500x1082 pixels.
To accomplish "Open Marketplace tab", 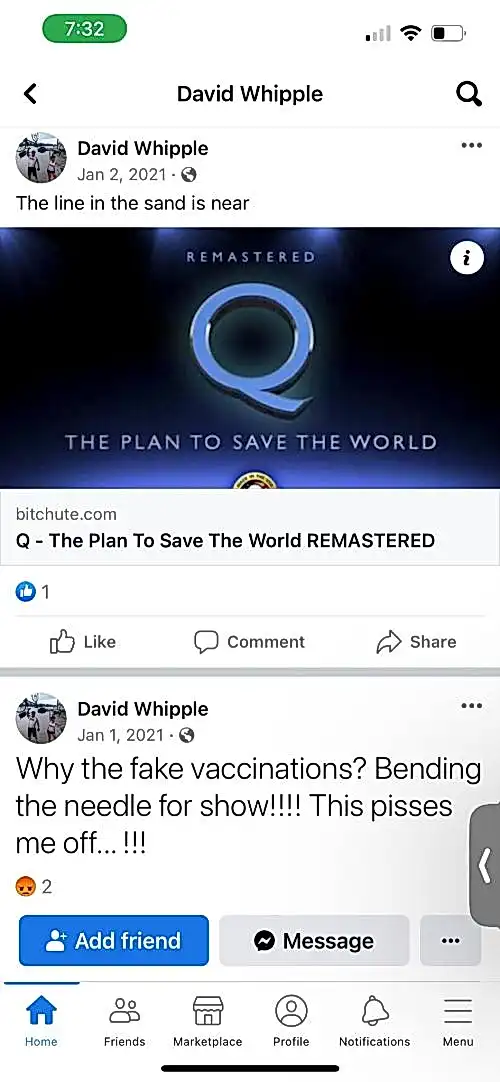I will point(208,1022).
